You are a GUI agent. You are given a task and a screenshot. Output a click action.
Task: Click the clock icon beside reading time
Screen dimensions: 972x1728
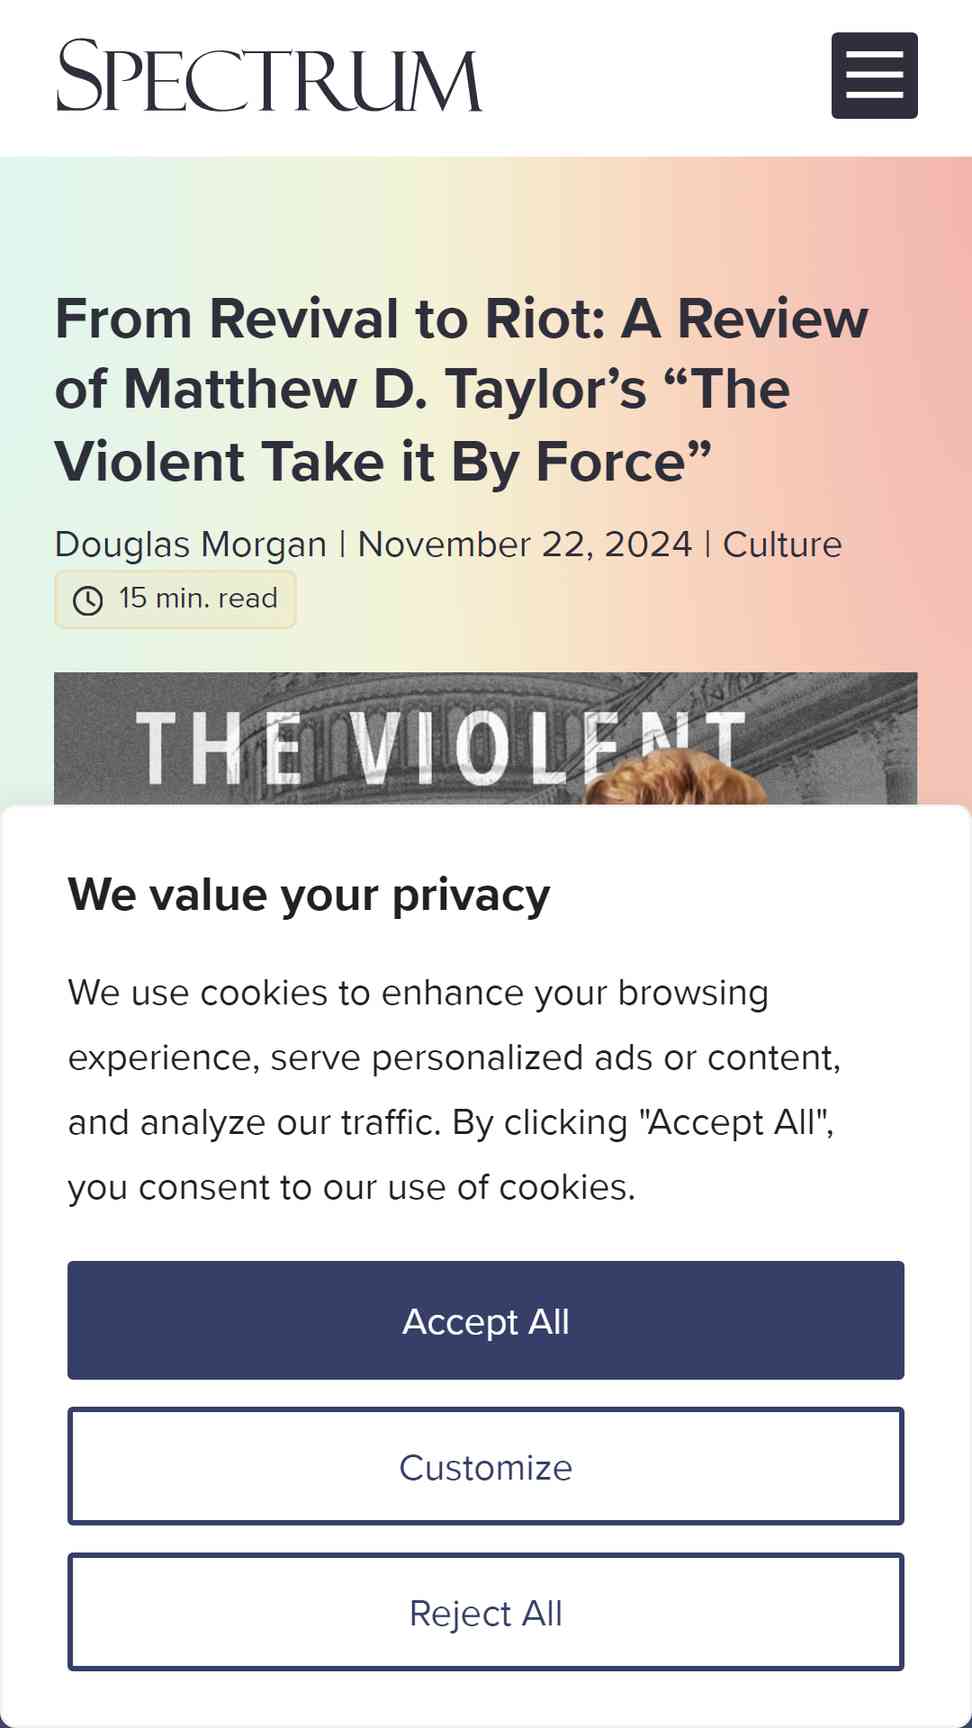point(88,600)
